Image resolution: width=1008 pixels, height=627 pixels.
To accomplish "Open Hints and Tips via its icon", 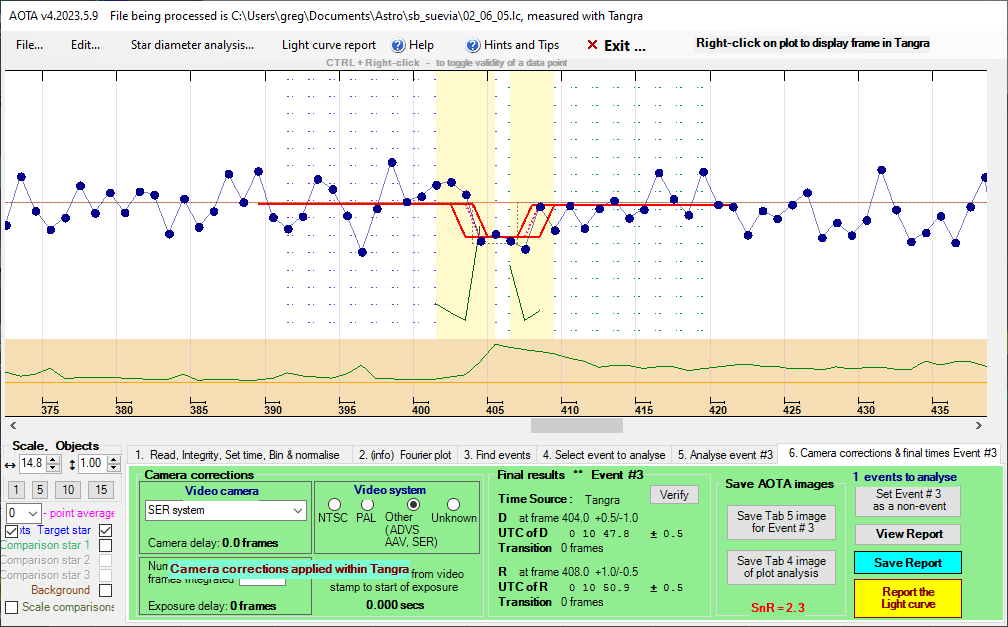I will (473, 45).
